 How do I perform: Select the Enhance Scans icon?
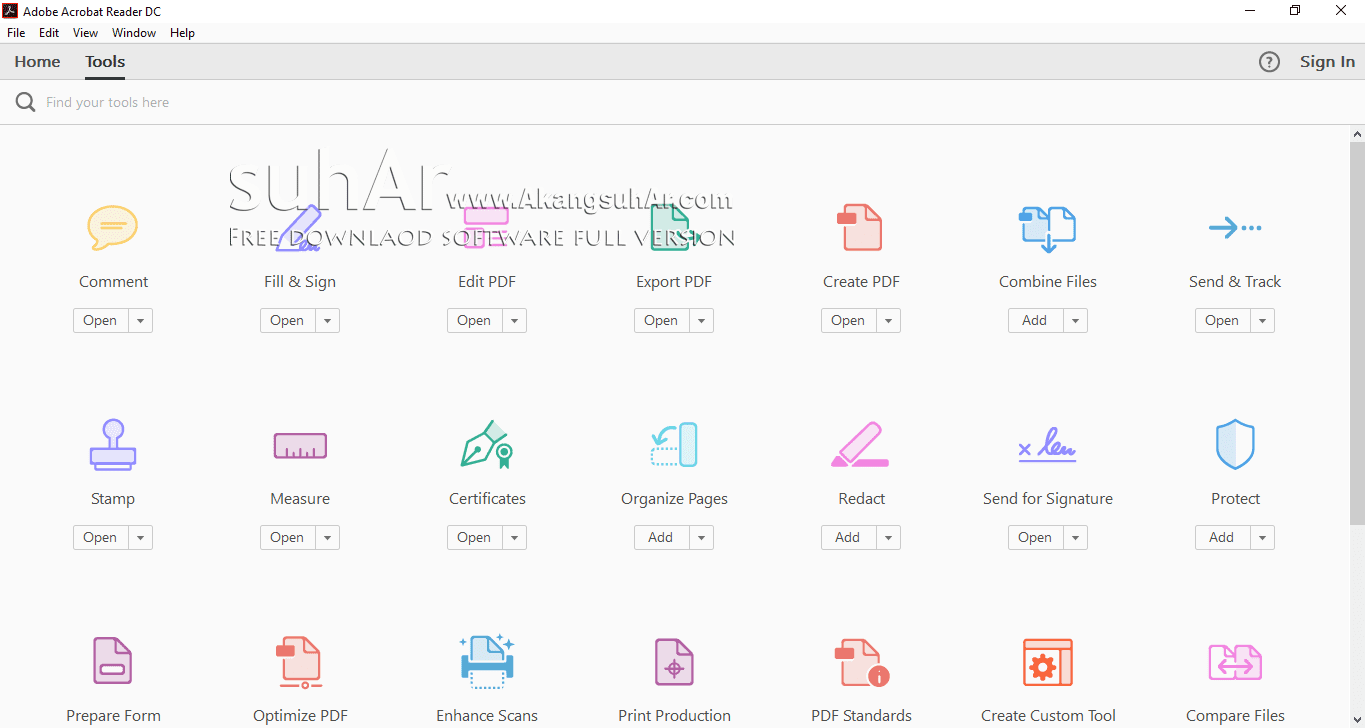[487, 662]
